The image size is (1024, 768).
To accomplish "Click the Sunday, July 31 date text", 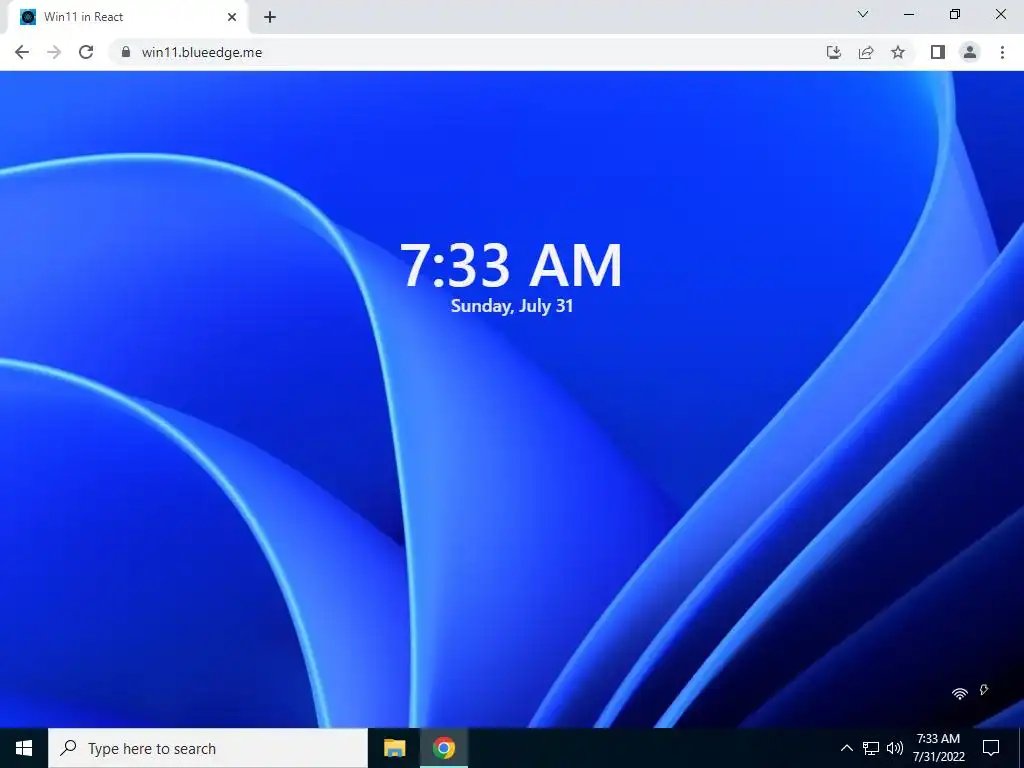I will click(512, 306).
